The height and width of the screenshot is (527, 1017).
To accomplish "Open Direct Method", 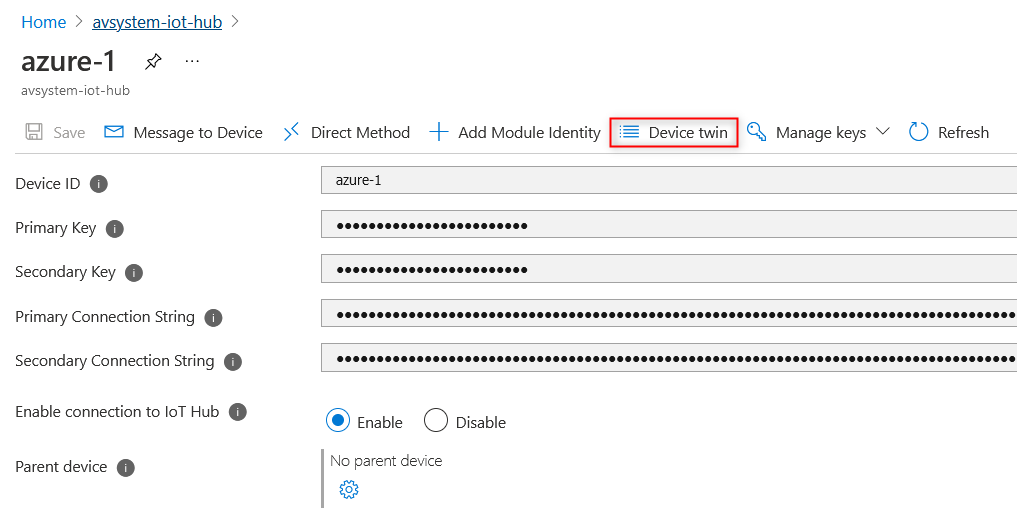I will click(361, 133).
